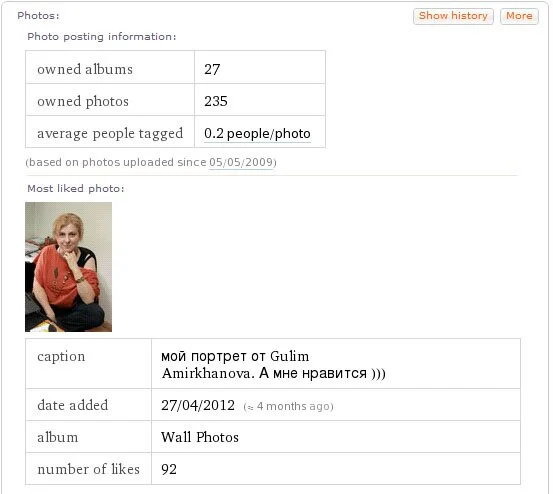The height and width of the screenshot is (494, 553).
Task: Click the Show history button
Action: tap(453, 16)
